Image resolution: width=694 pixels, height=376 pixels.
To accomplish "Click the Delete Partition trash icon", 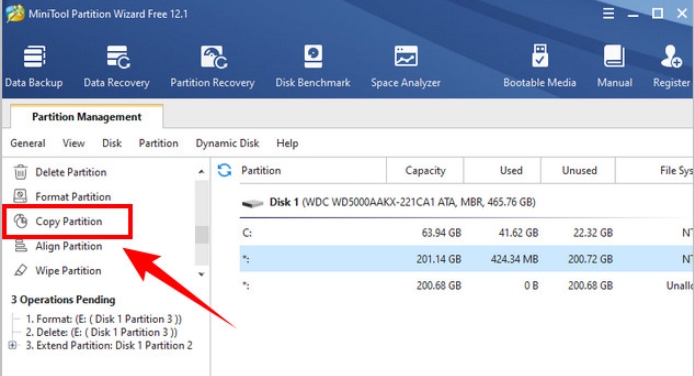I will coord(20,172).
